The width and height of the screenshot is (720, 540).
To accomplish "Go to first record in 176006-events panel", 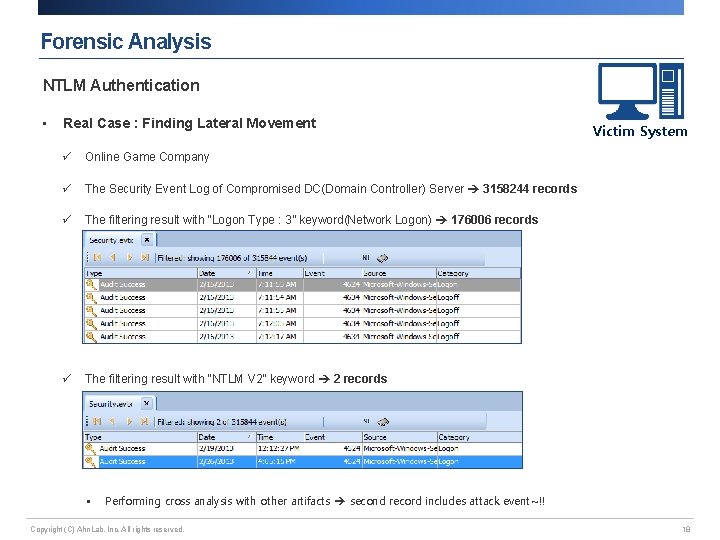I will click(x=97, y=258).
